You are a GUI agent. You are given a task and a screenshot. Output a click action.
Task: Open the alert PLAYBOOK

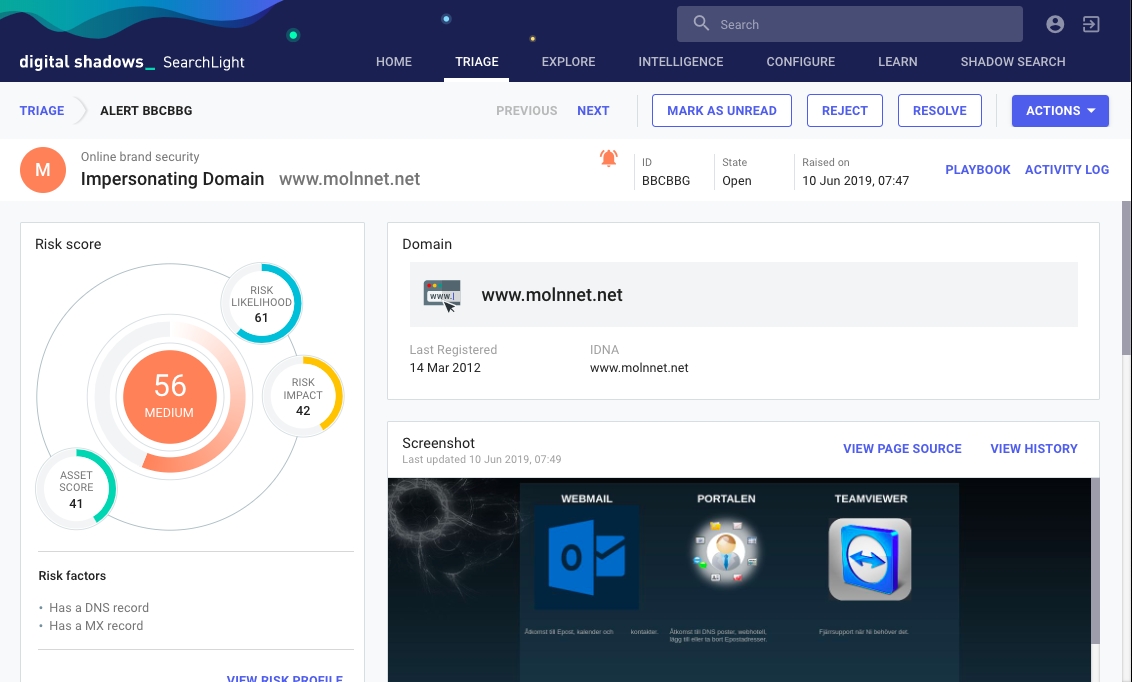click(978, 170)
